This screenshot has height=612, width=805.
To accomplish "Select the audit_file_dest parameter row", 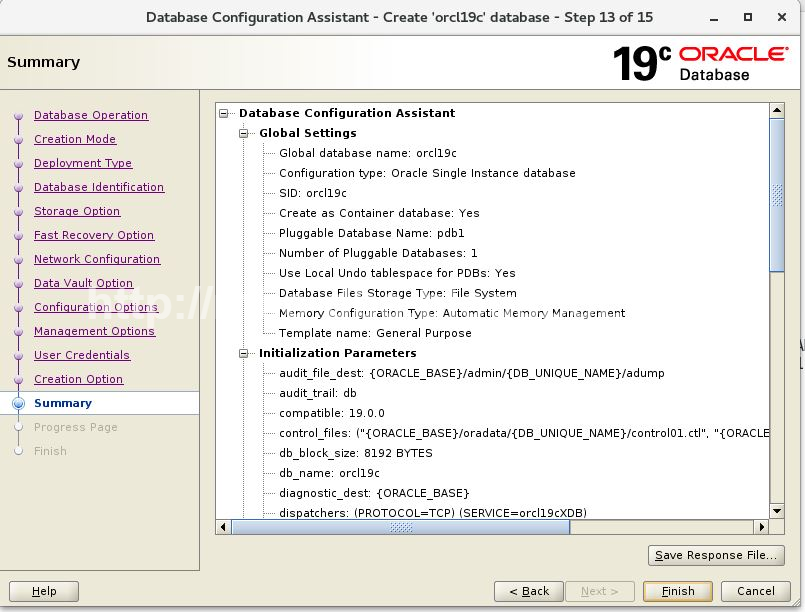I will pos(471,373).
